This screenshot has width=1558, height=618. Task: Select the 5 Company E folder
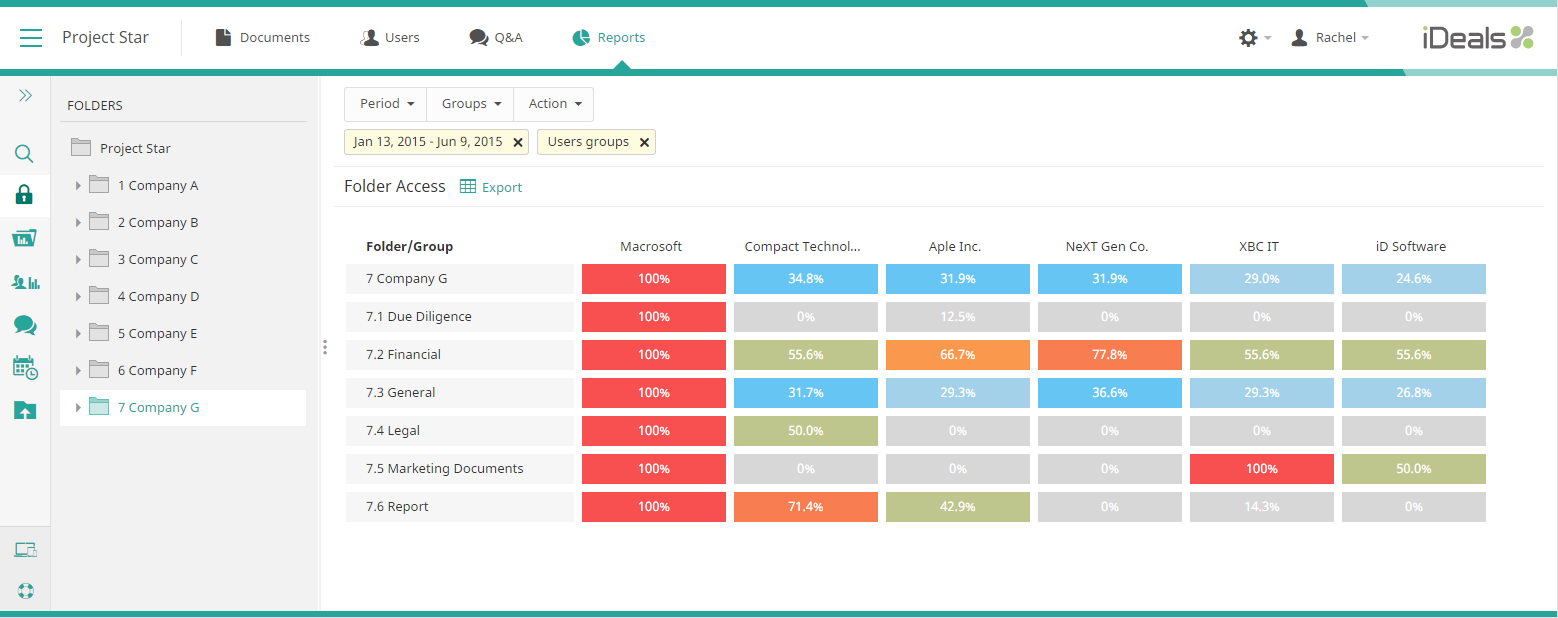coord(157,334)
